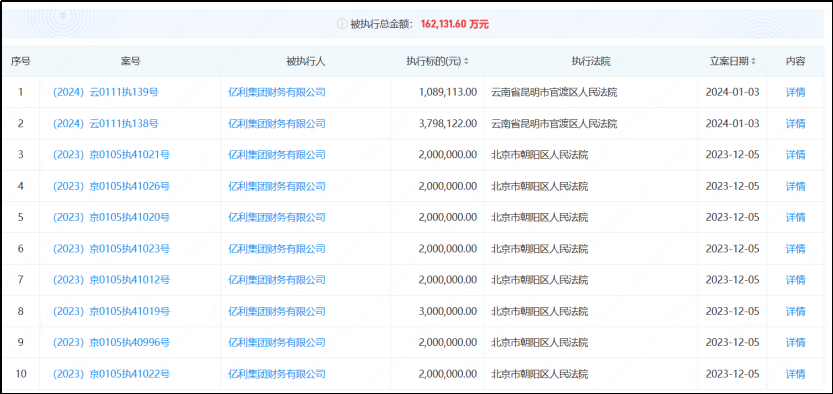833x394 pixels.
Task: View 详情 for row 2 case 138号
Action: point(795,124)
